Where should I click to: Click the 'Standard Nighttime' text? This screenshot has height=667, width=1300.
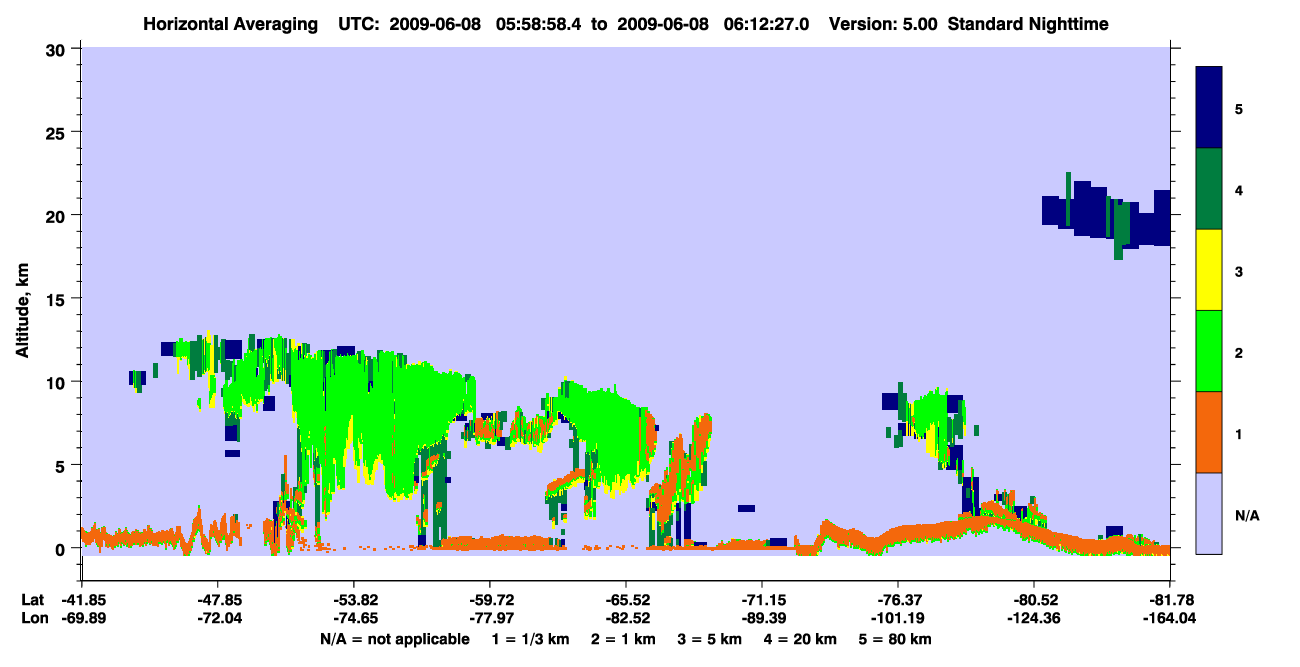tap(1027, 23)
